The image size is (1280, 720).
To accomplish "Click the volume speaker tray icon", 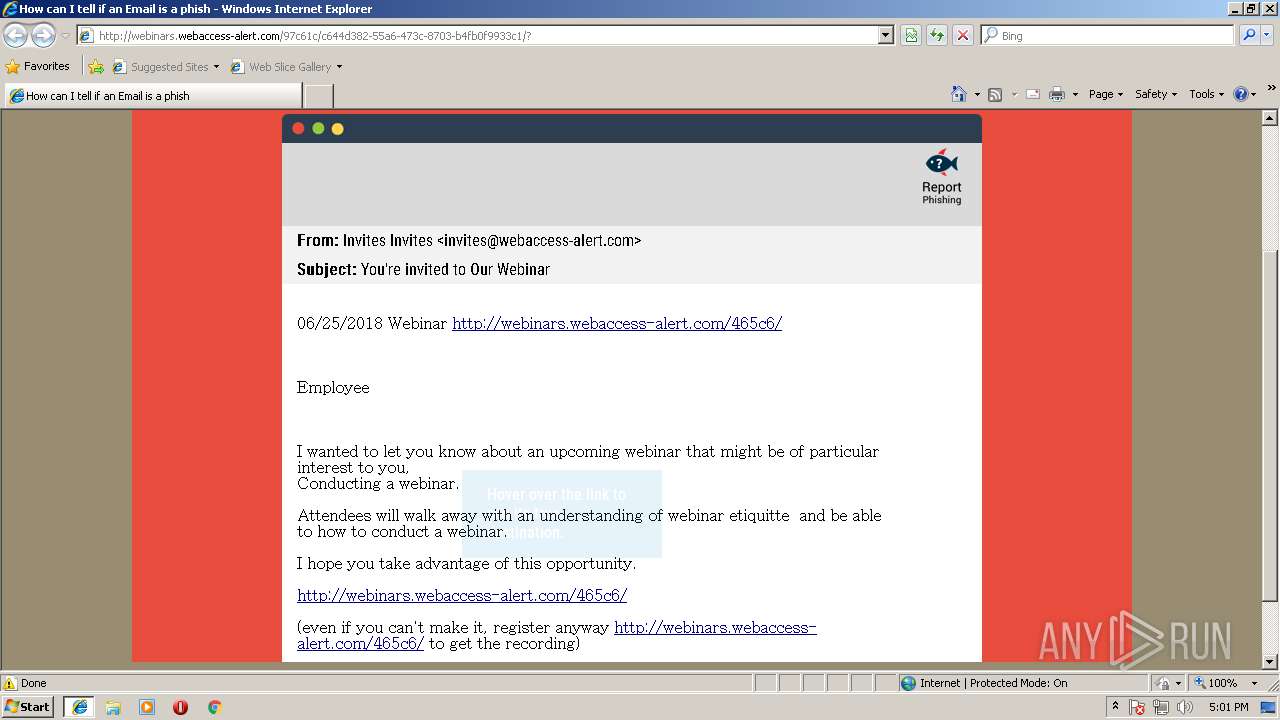I will [x=1185, y=707].
